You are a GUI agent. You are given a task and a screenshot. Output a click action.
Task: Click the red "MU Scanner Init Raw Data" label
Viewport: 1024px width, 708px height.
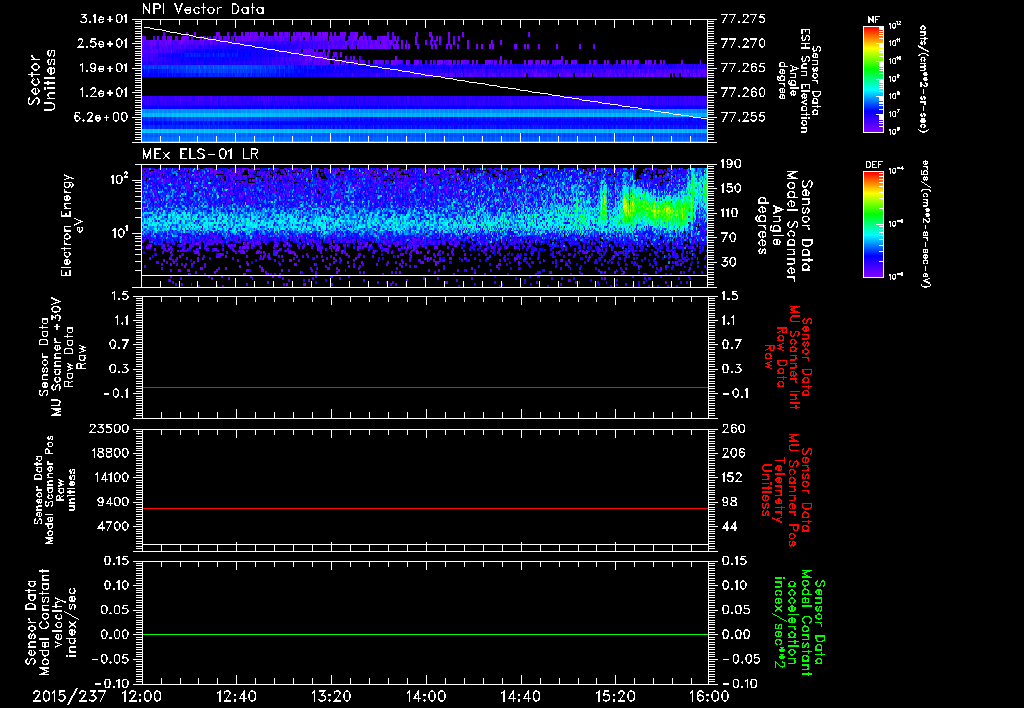786,357
